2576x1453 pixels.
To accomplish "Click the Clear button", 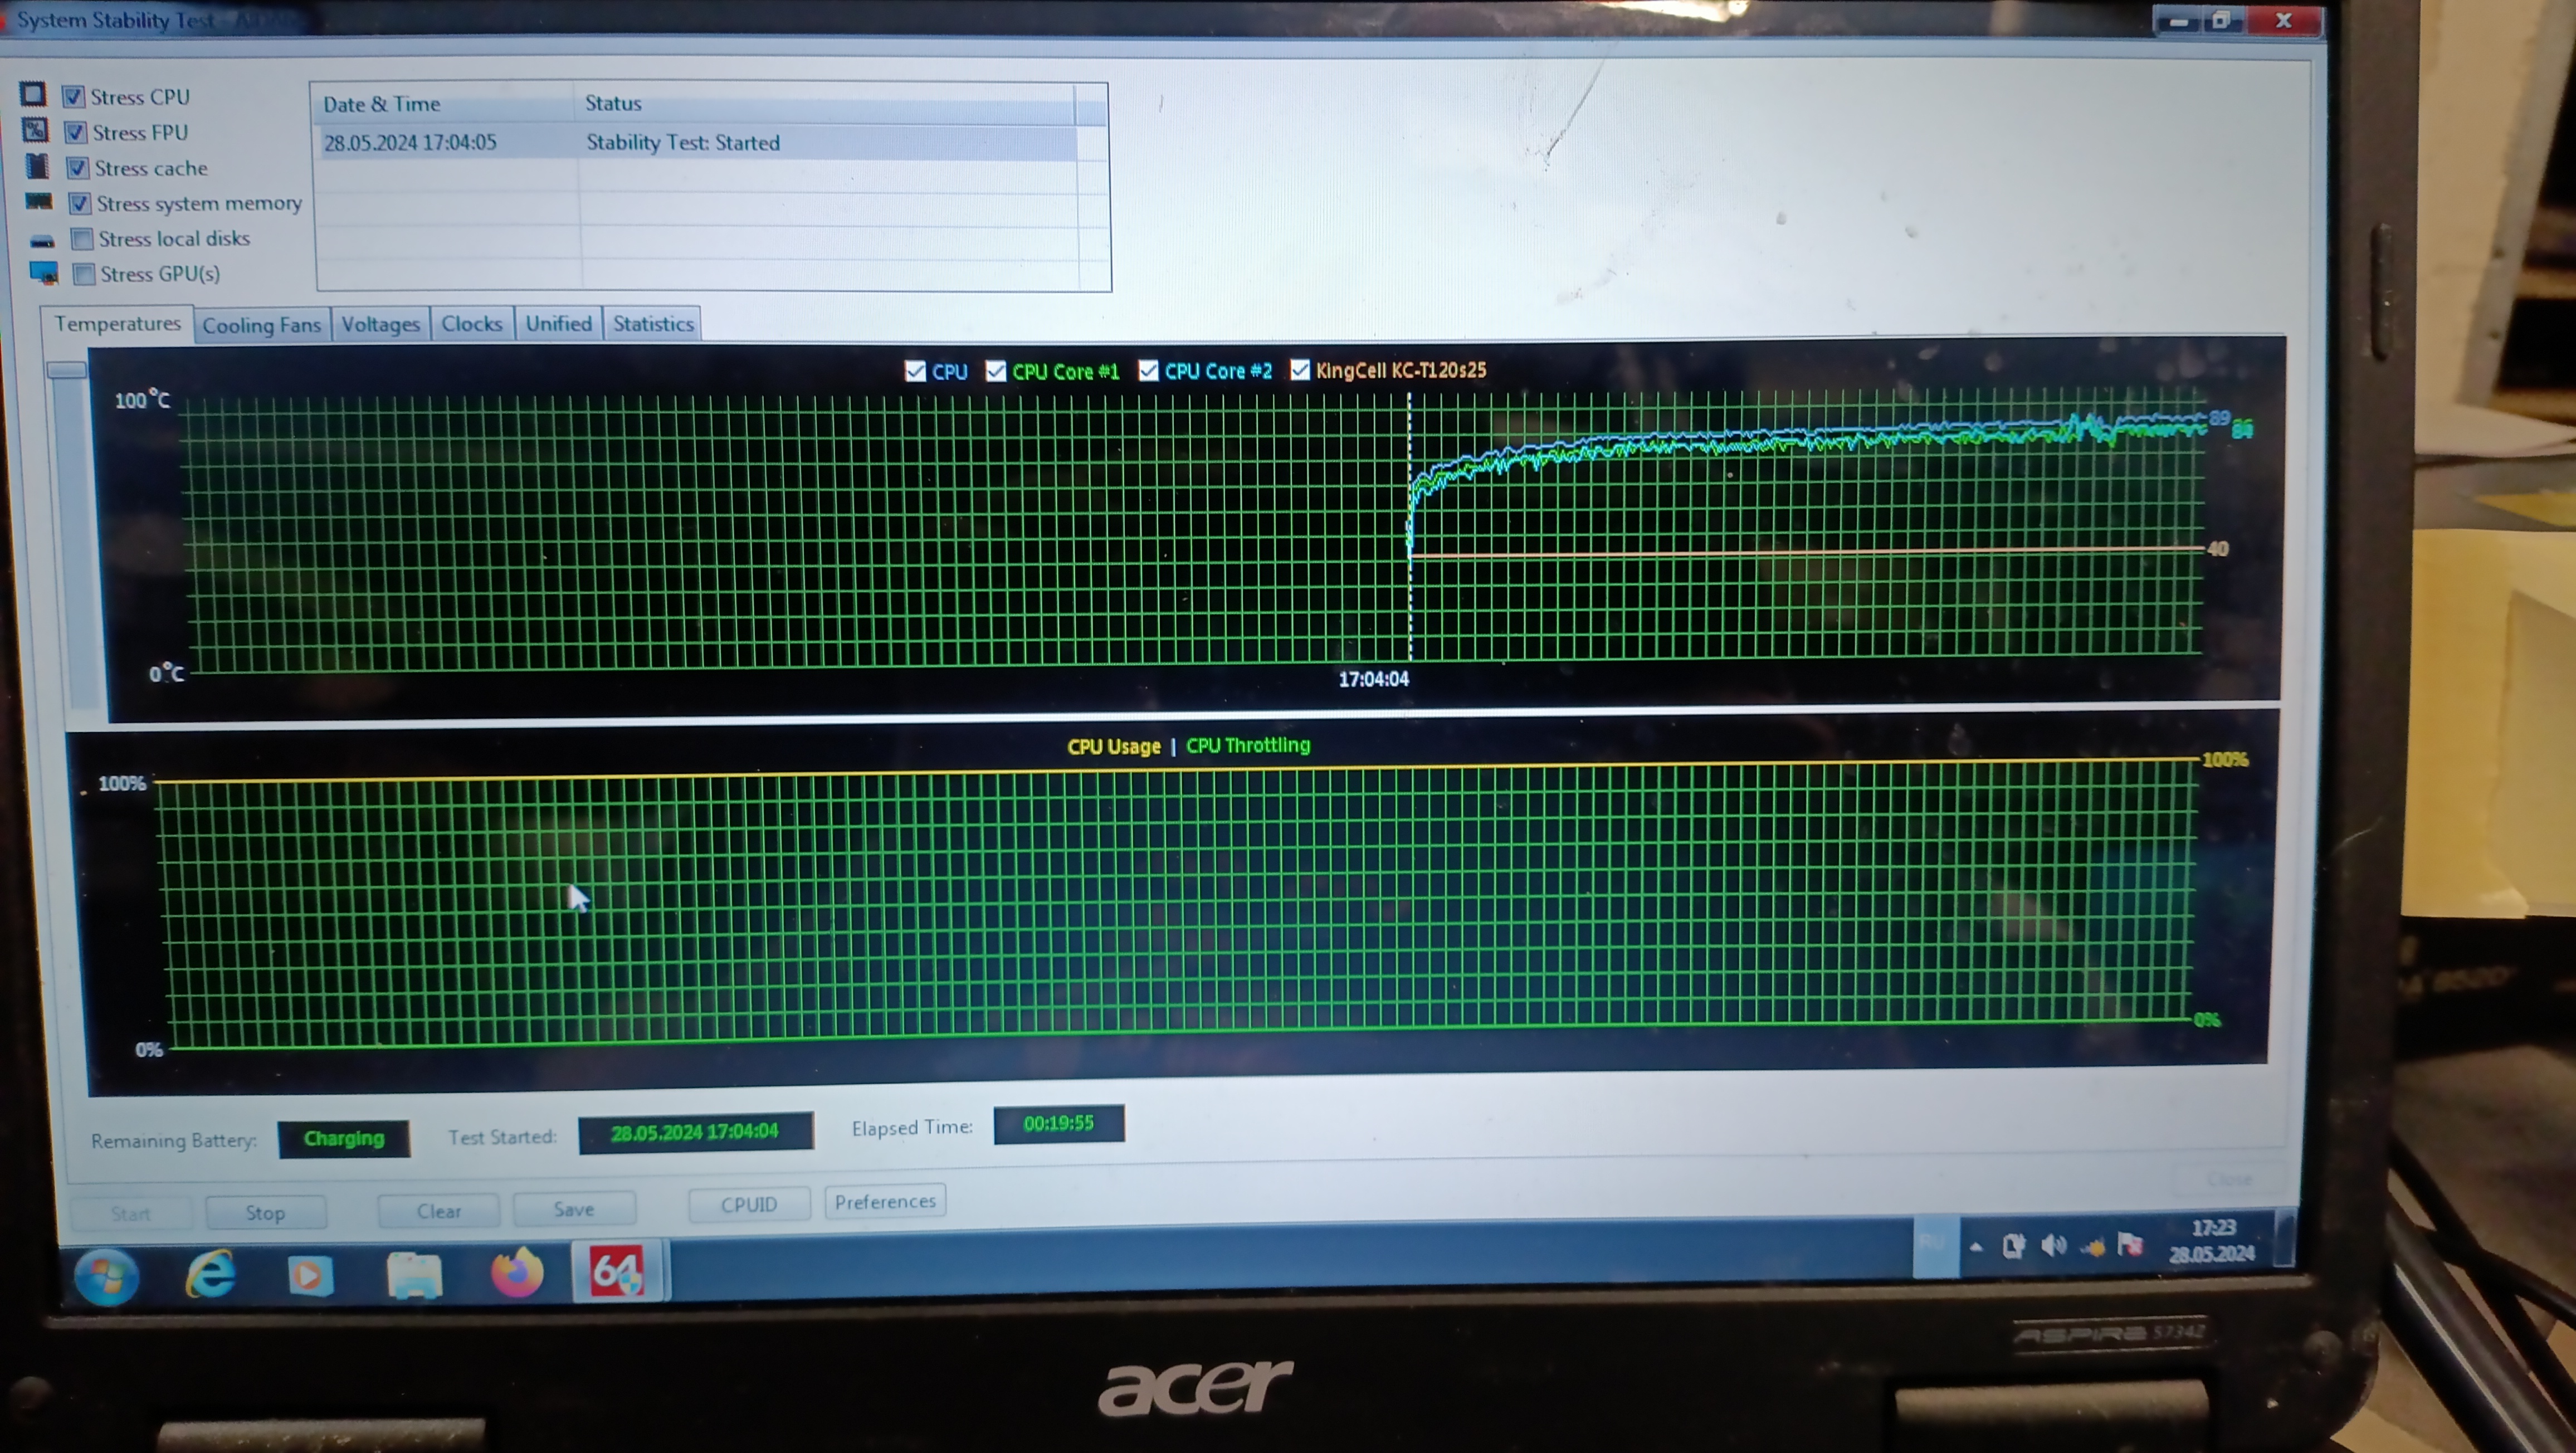I will pyautogui.click(x=439, y=1210).
